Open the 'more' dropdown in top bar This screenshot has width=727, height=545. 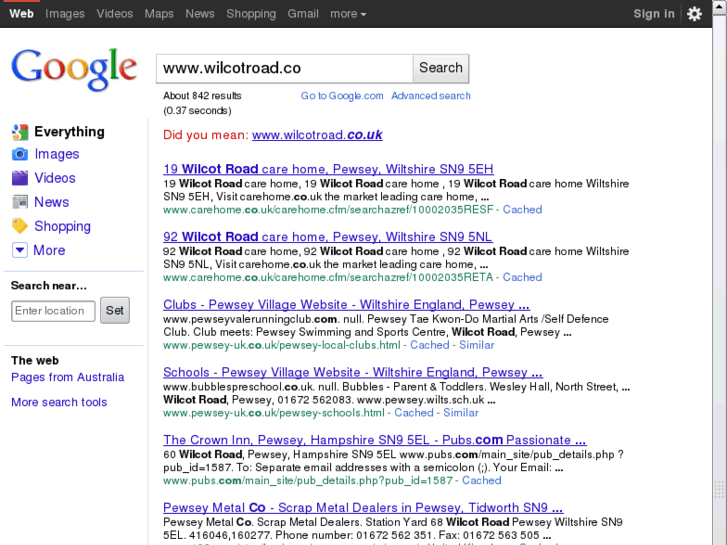pos(348,14)
